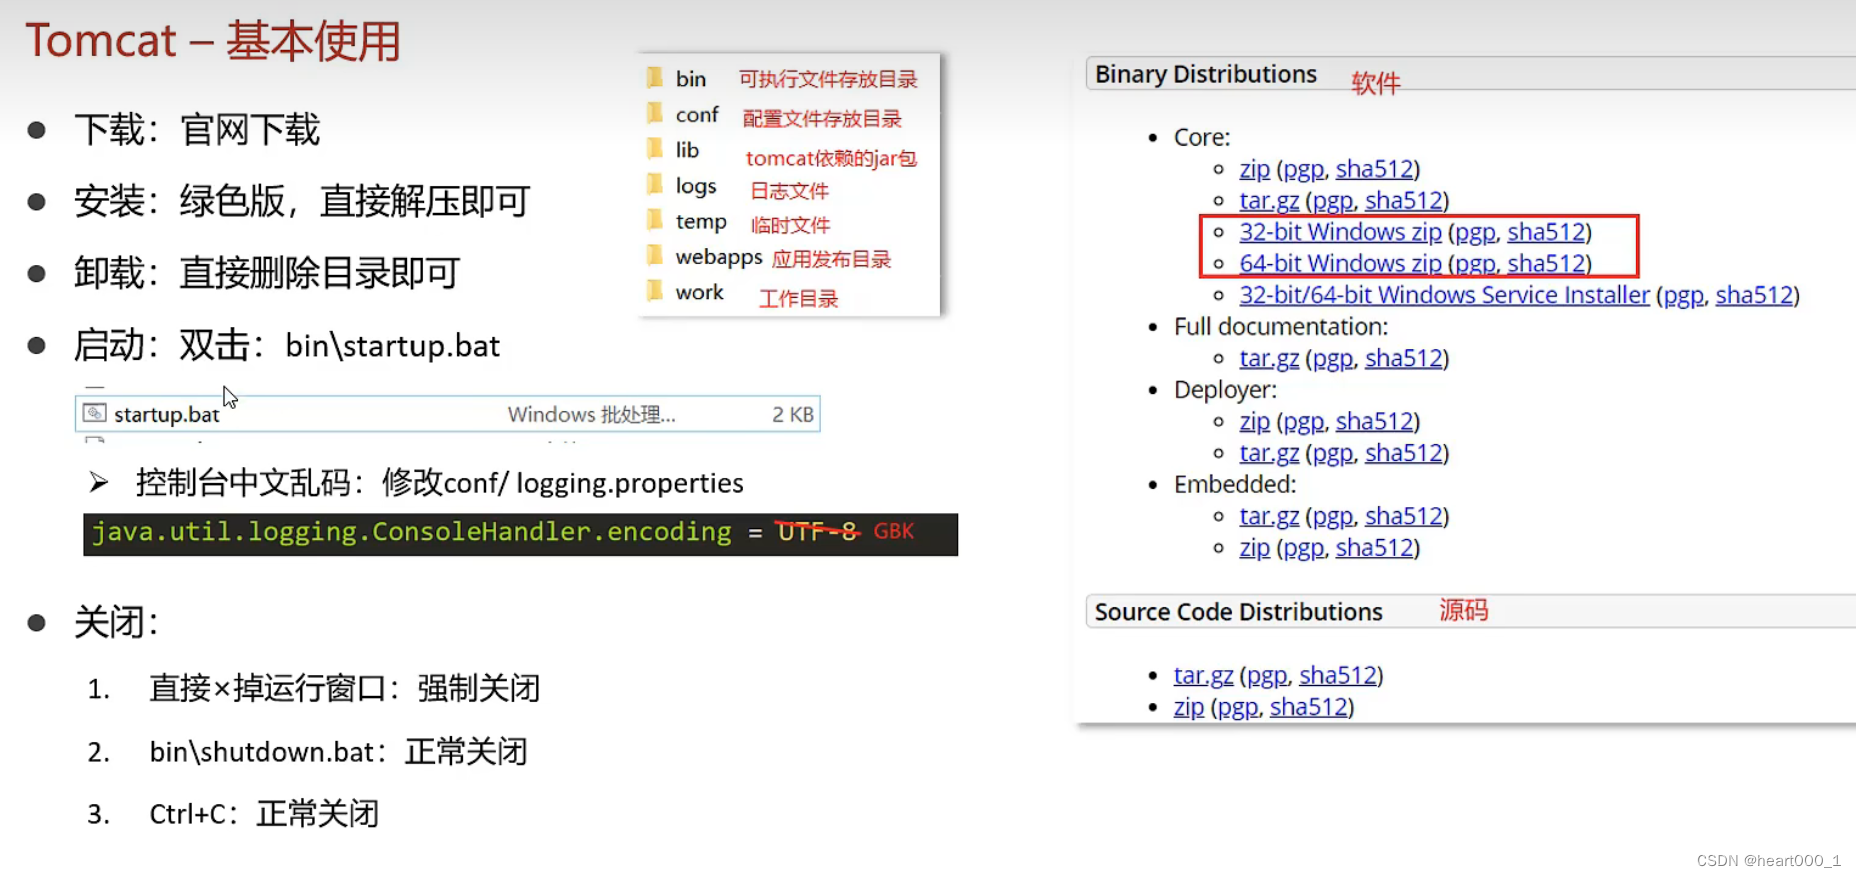Open the Embedded zip link
The width and height of the screenshot is (1856, 877).
1254,548
